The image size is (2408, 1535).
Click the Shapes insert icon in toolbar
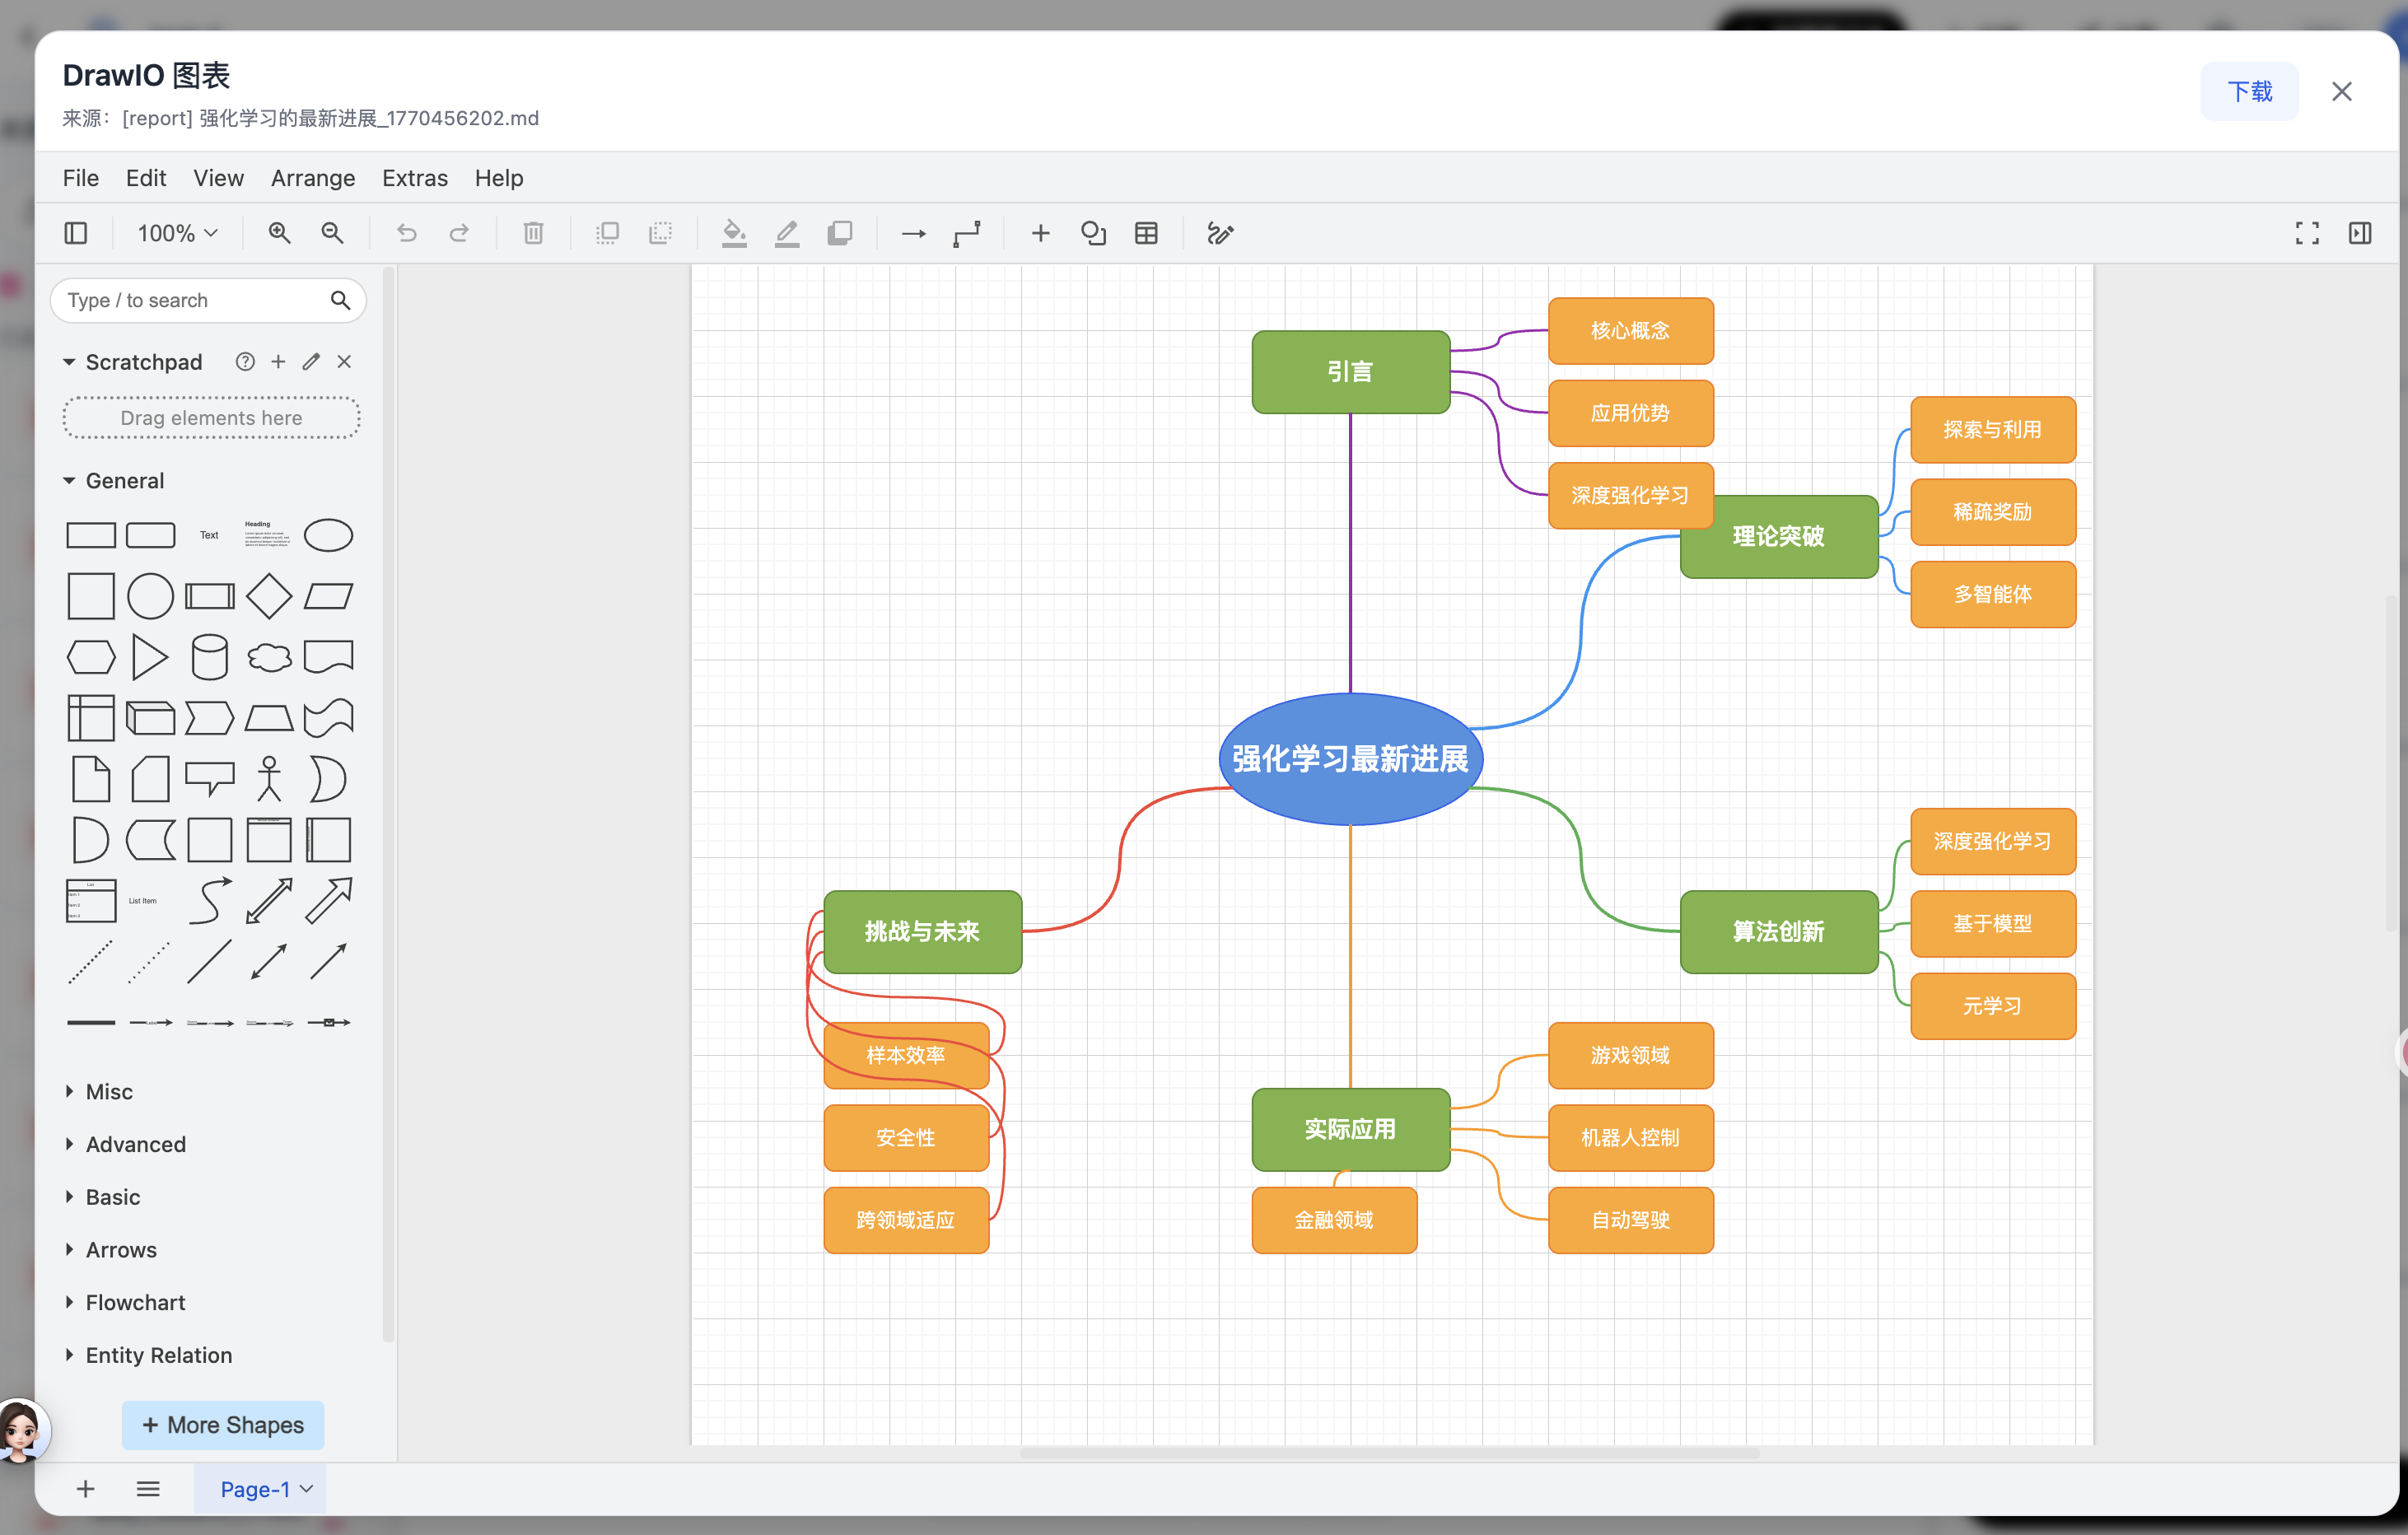pyautogui.click(x=1093, y=233)
